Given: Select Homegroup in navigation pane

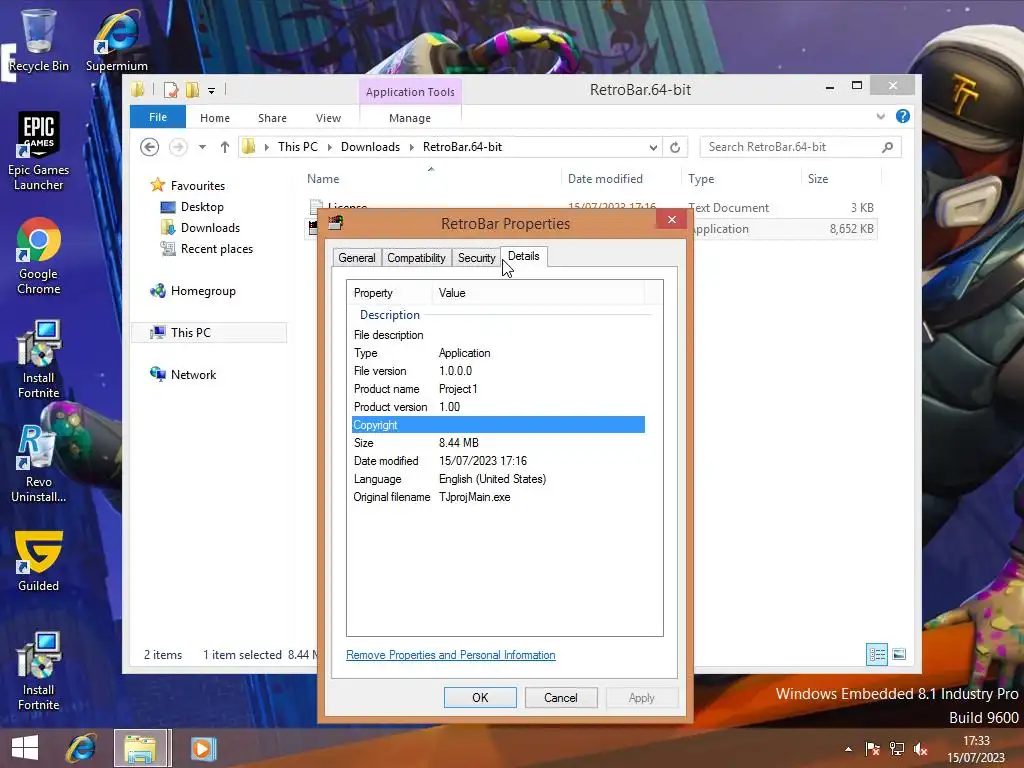Looking at the screenshot, I should coord(203,291).
